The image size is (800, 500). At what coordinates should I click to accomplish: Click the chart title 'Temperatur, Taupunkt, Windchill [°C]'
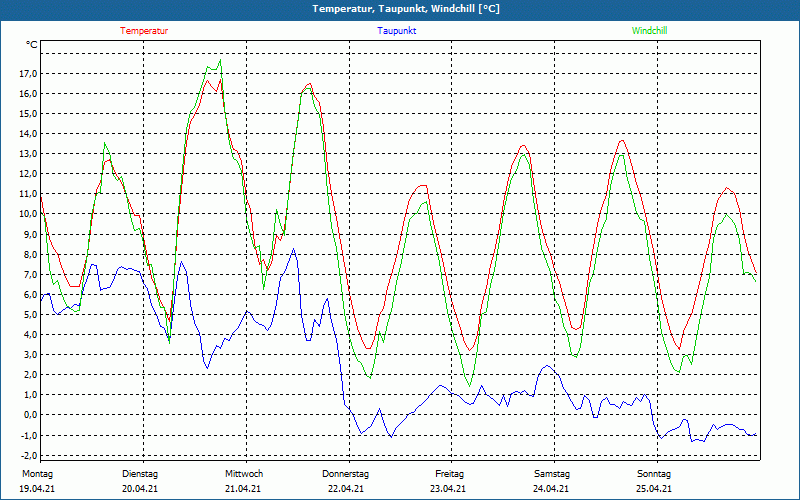coord(406,9)
